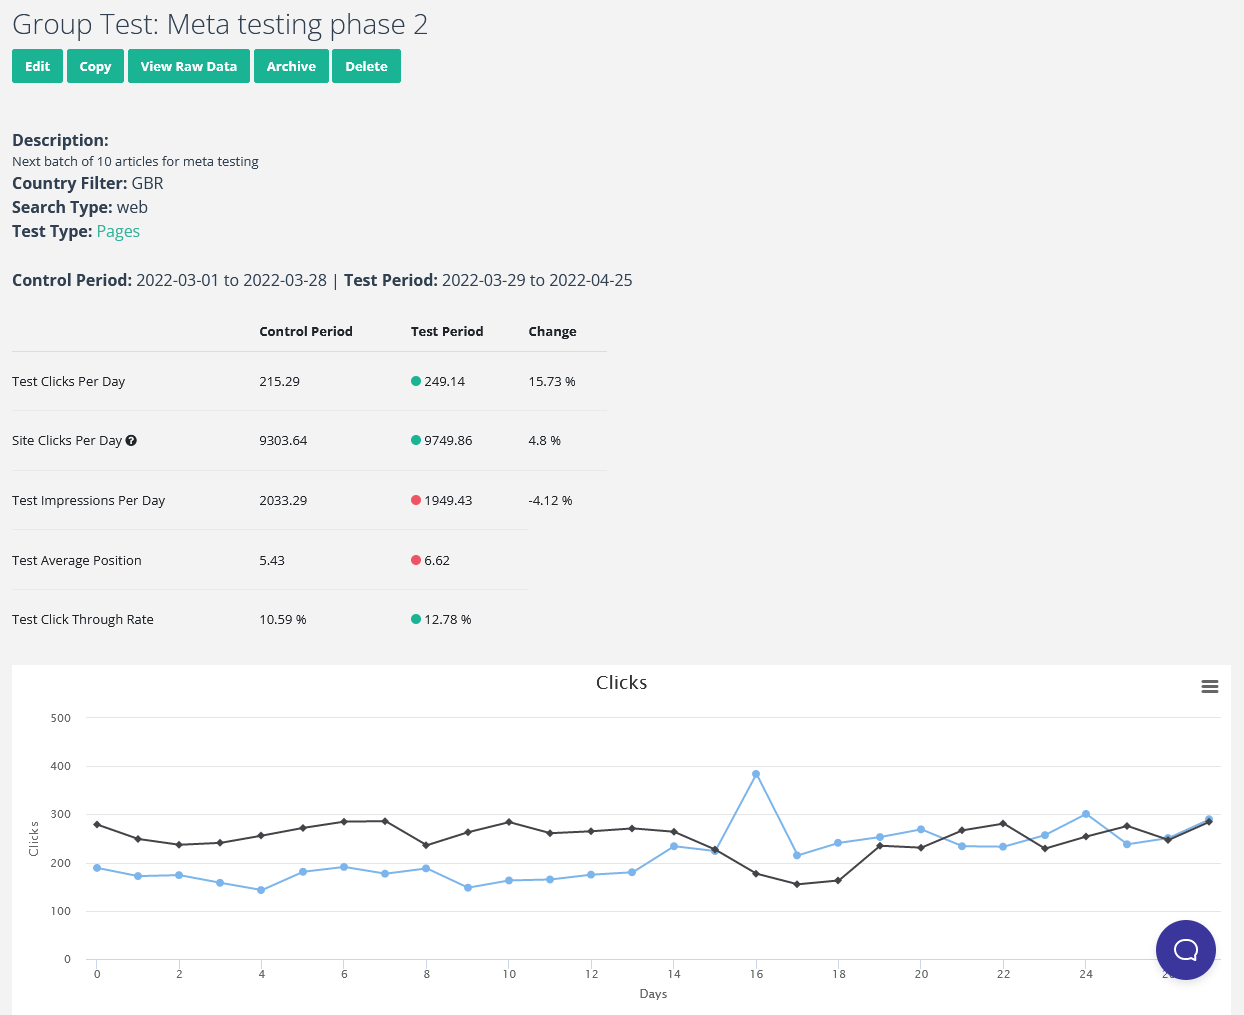Click the blue data point at day 24
Image resolution: width=1244 pixels, height=1015 pixels.
[x=1086, y=814]
